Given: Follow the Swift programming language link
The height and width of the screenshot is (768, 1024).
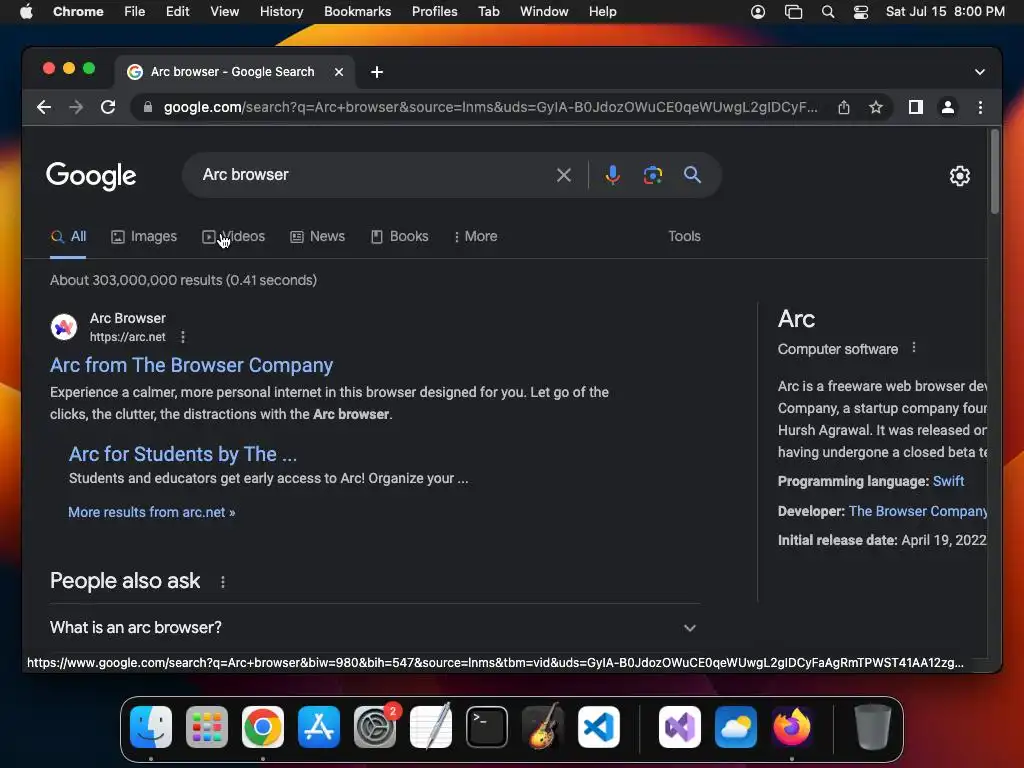Looking at the screenshot, I should pos(948,481).
